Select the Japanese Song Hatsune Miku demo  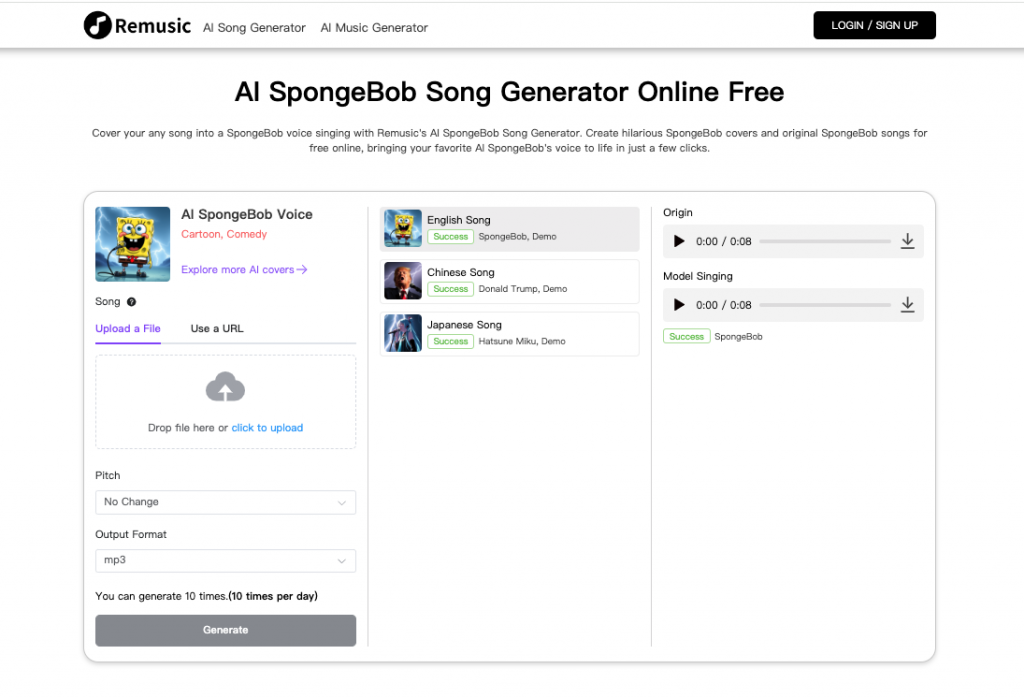[x=510, y=333]
